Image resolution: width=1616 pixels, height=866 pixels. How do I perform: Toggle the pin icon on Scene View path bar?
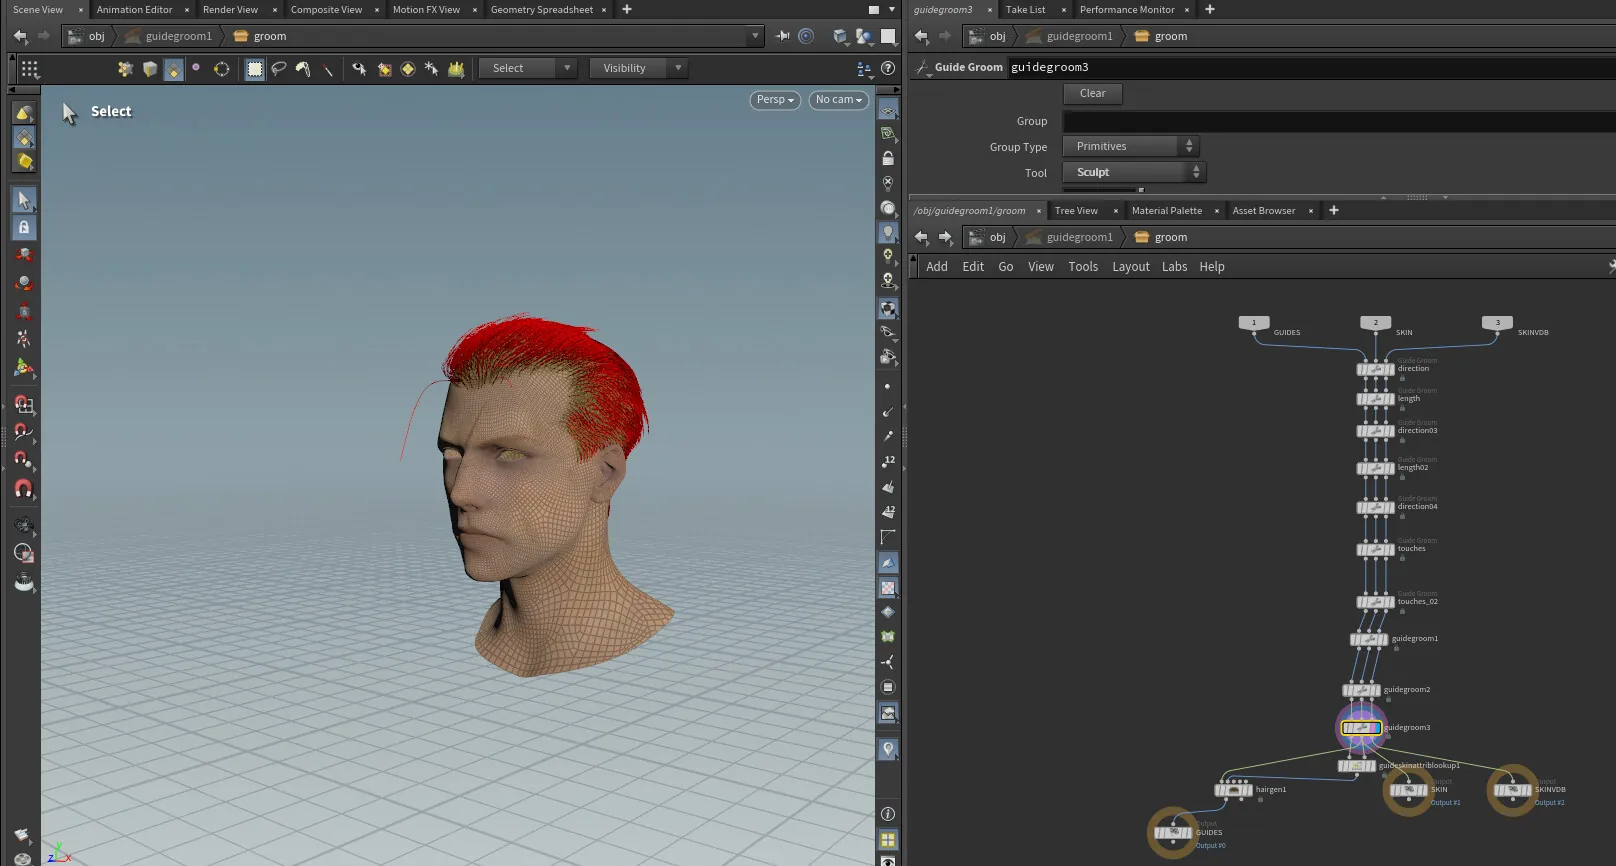click(x=783, y=36)
